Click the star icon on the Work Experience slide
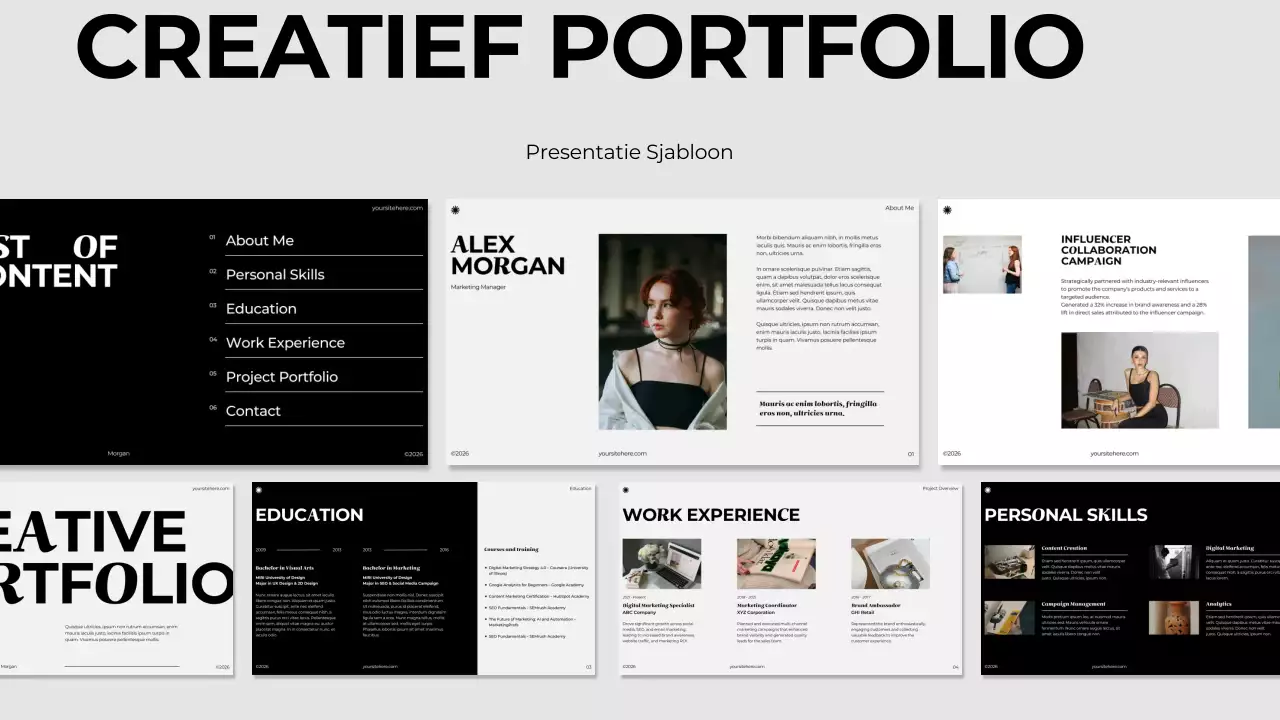 click(x=626, y=491)
